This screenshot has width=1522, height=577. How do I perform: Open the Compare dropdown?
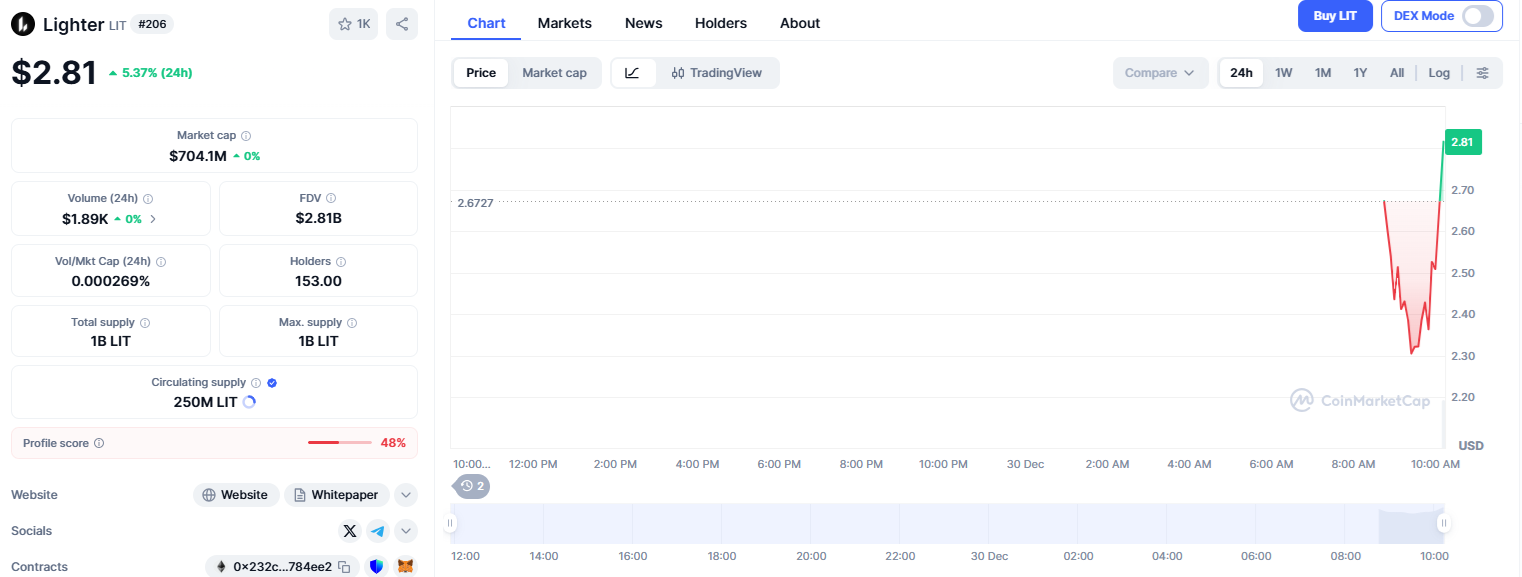pyautogui.click(x=1159, y=73)
